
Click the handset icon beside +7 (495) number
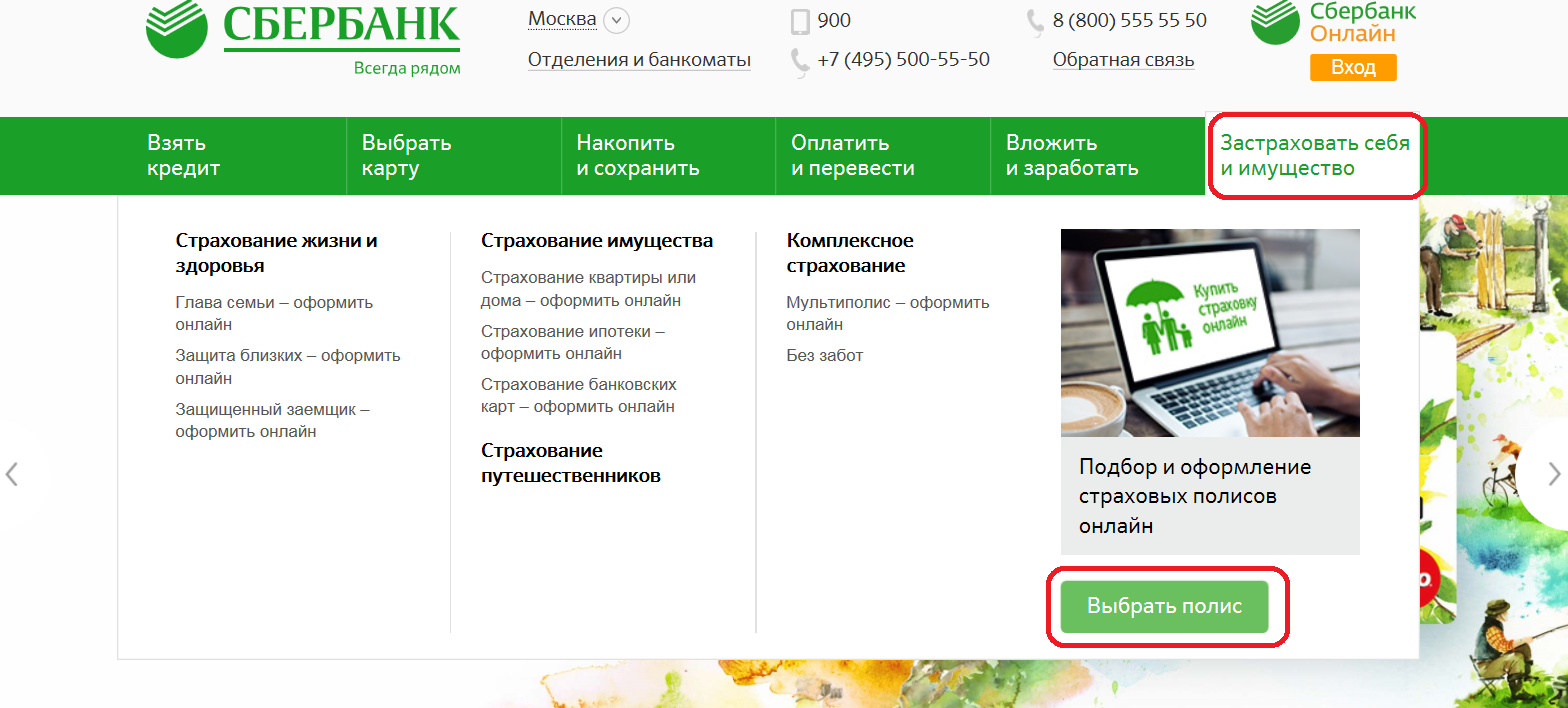[x=800, y=62]
